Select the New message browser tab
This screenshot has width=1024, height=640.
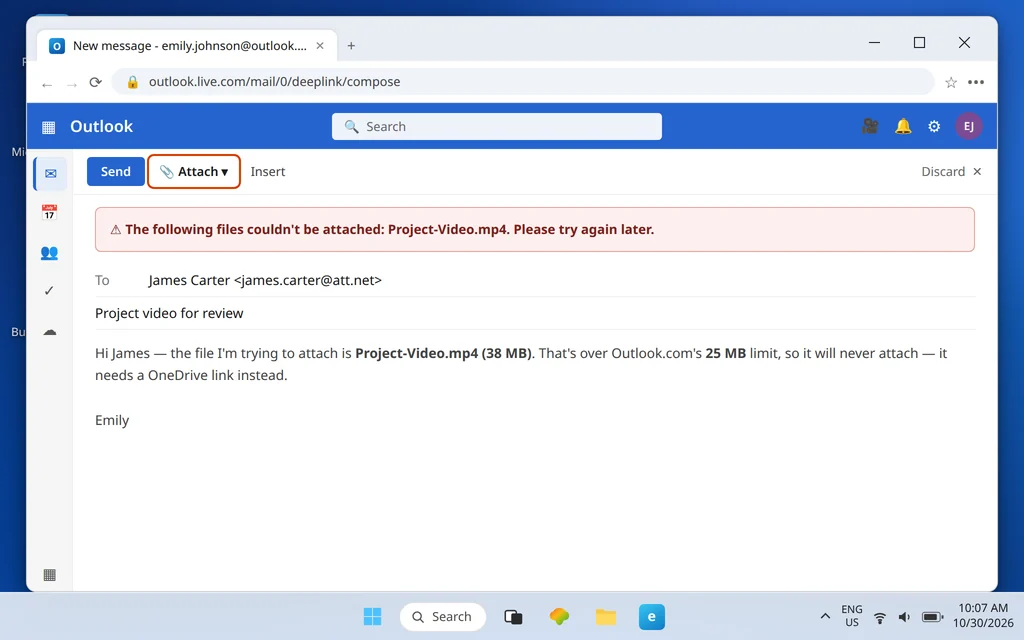point(187,46)
